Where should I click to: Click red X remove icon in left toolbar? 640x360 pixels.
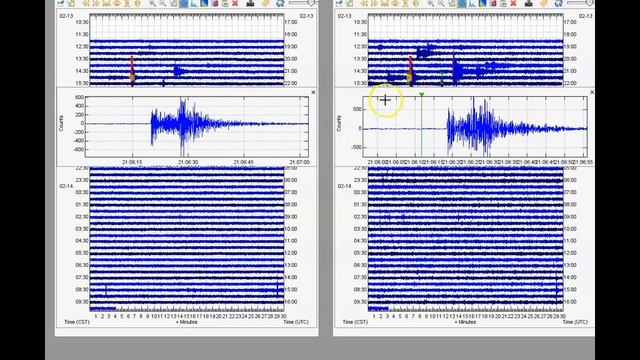[235, 3]
